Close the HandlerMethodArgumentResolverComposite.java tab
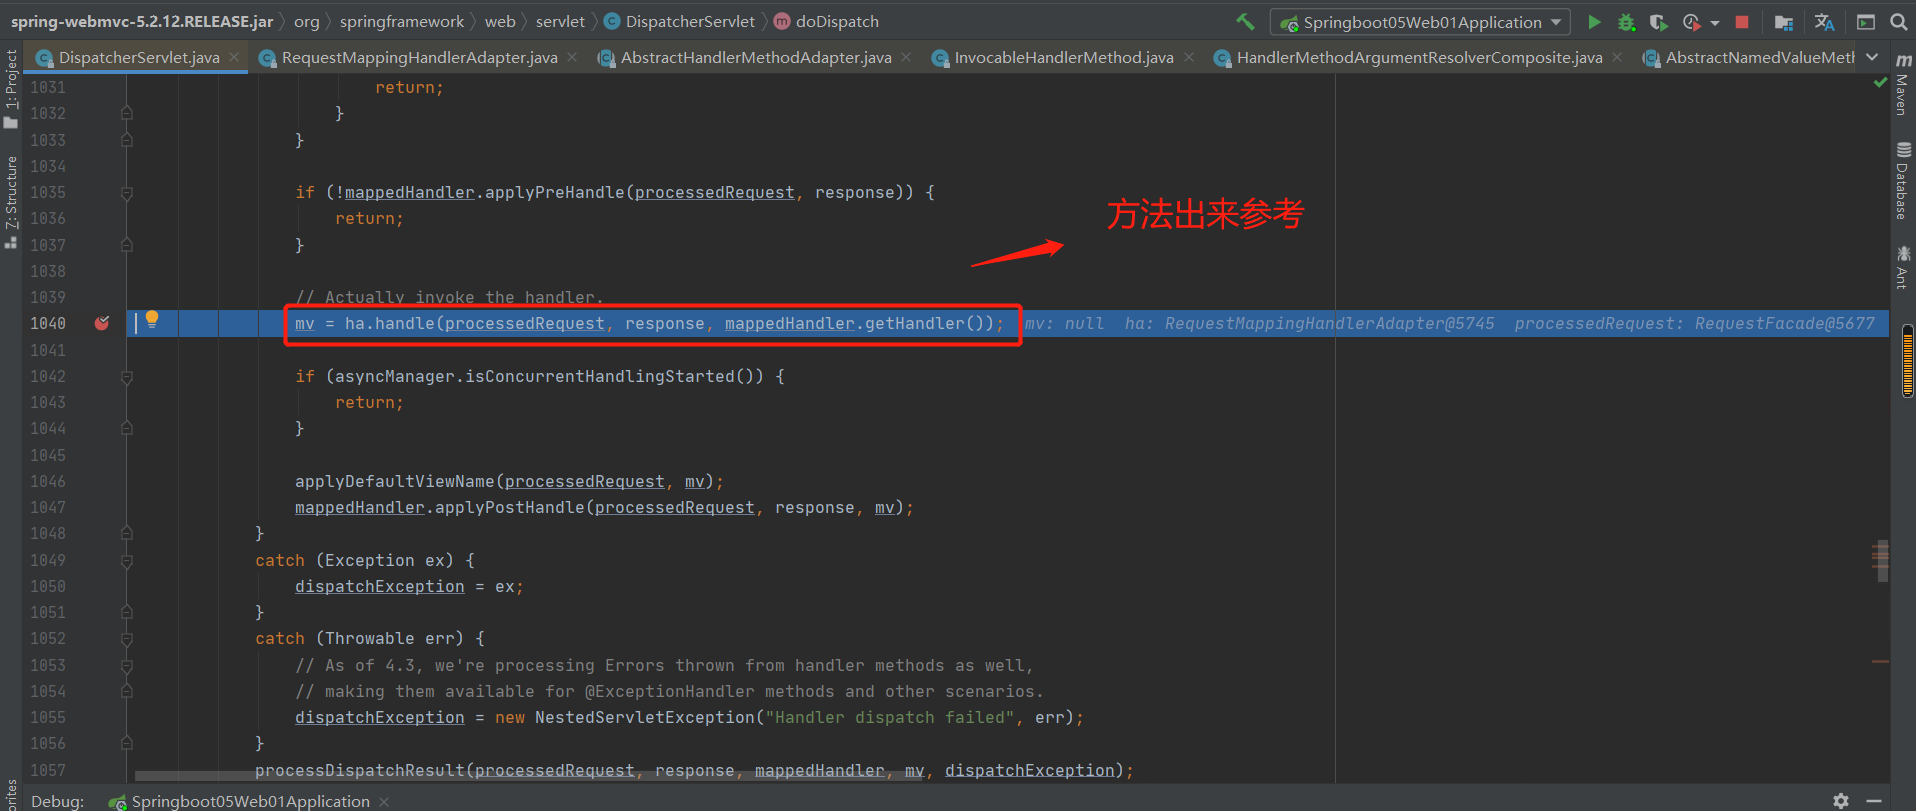Image resolution: width=1916 pixels, height=811 pixels. (x=1617, y=57)
